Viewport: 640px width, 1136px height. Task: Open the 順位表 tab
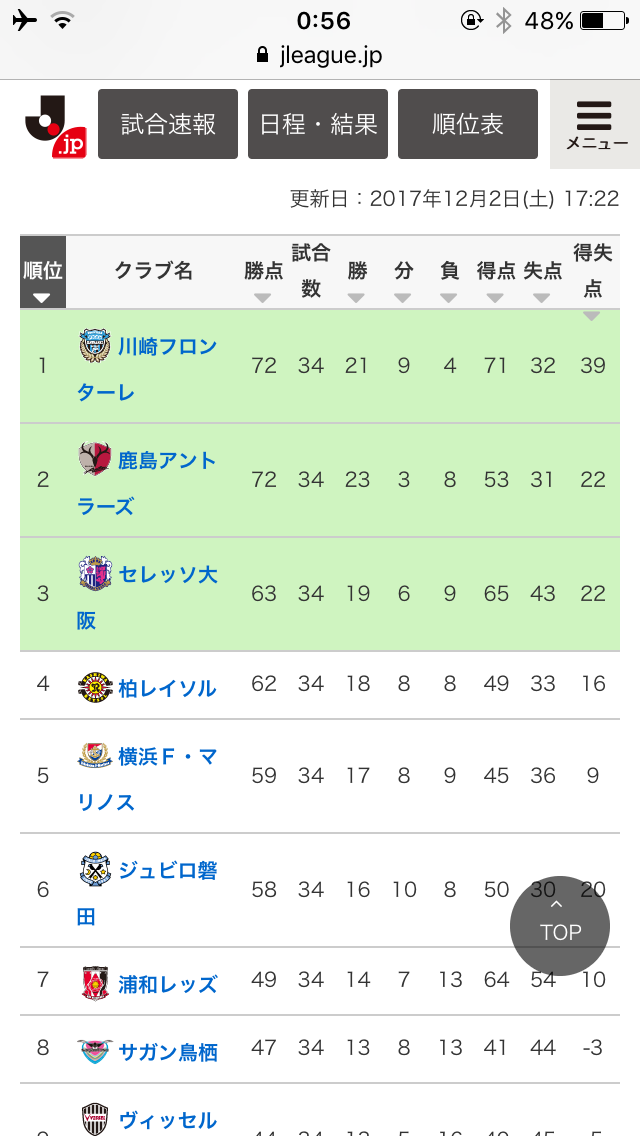(468, 124)
